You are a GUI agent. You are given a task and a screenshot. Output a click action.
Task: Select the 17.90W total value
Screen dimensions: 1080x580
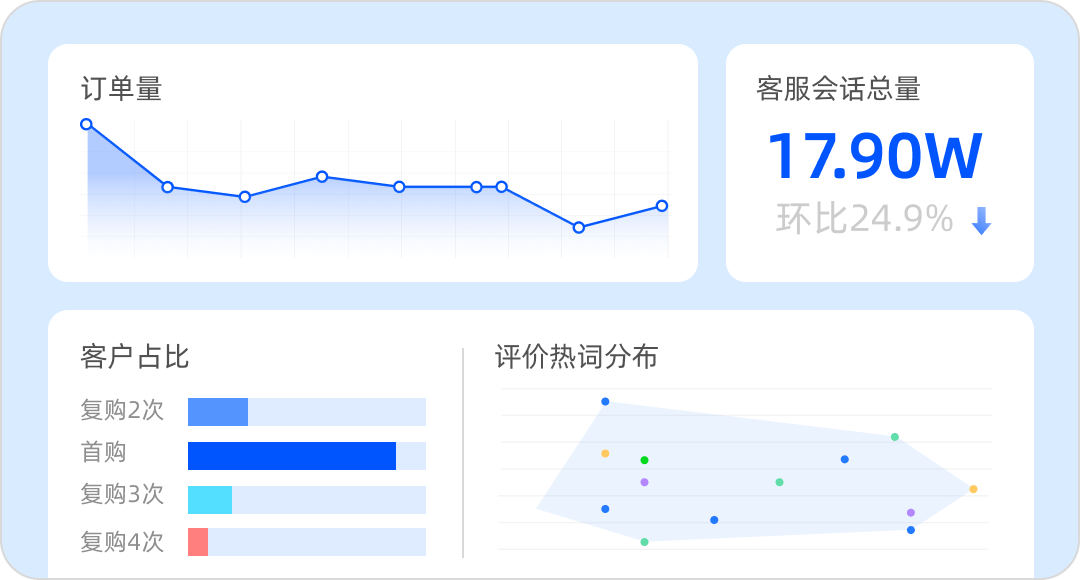click(875, 156)
